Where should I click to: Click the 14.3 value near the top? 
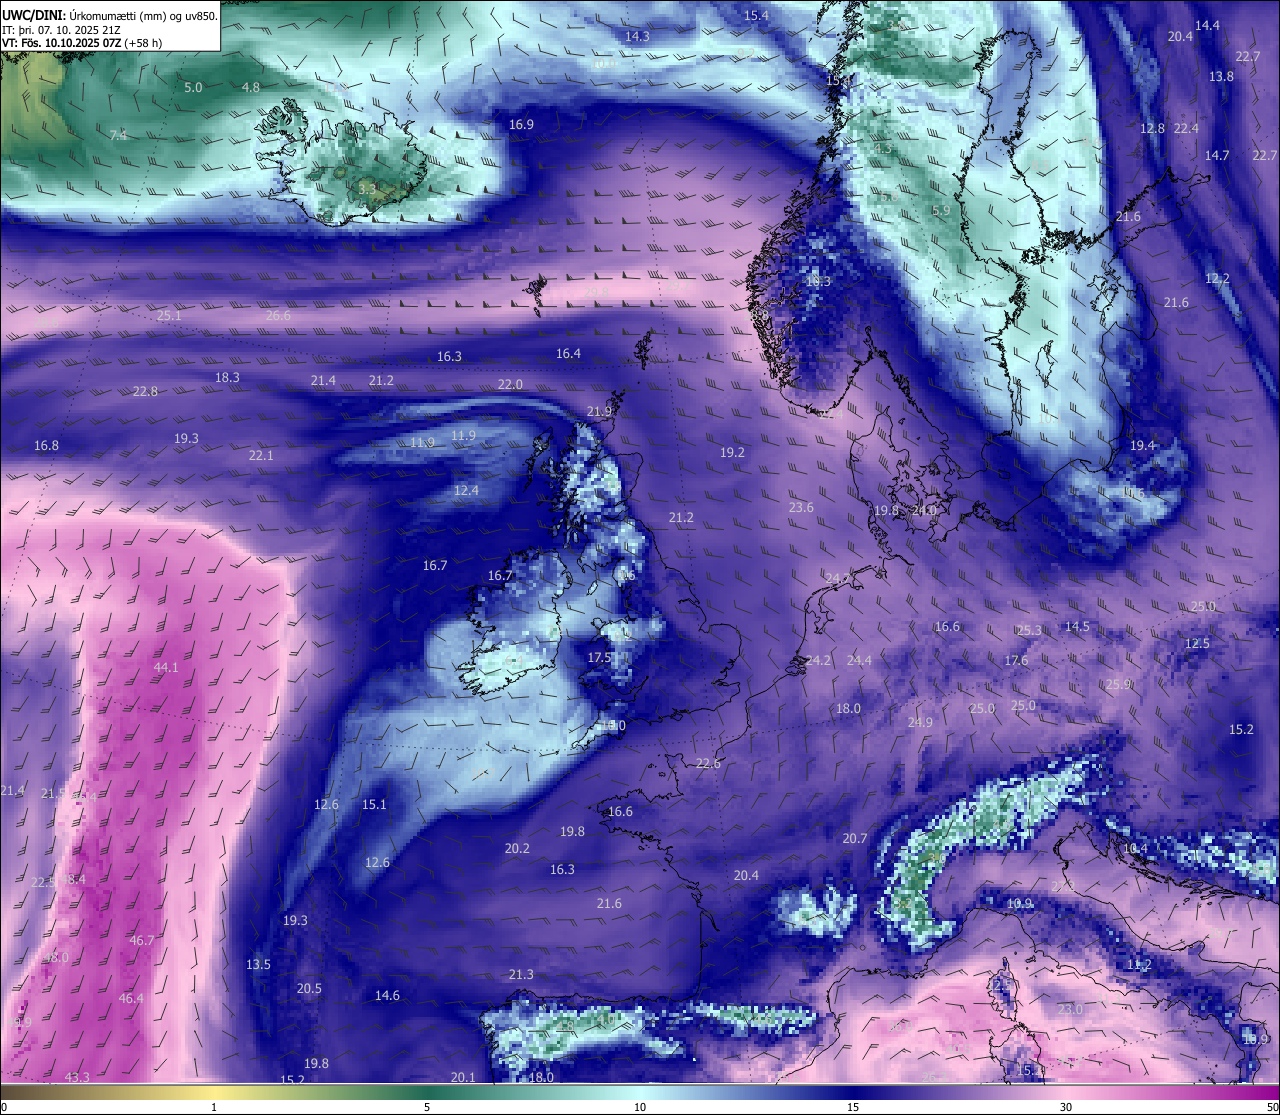click(637, 36)
